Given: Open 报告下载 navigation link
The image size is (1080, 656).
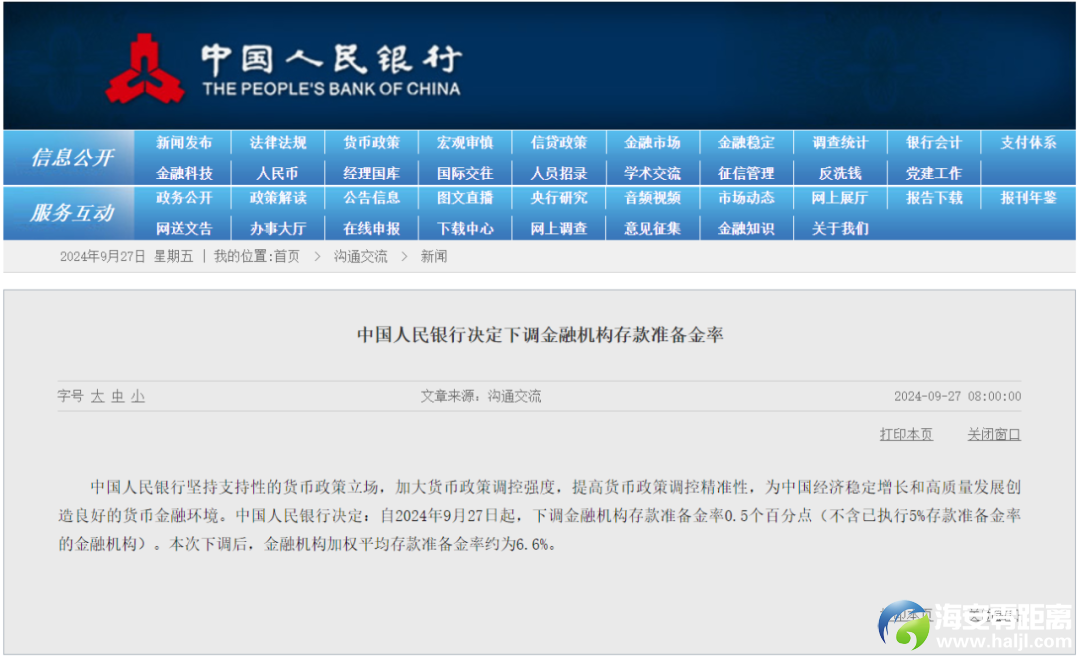Looking at the screenshot, I should pyautogui.click(x=933, y=198).
